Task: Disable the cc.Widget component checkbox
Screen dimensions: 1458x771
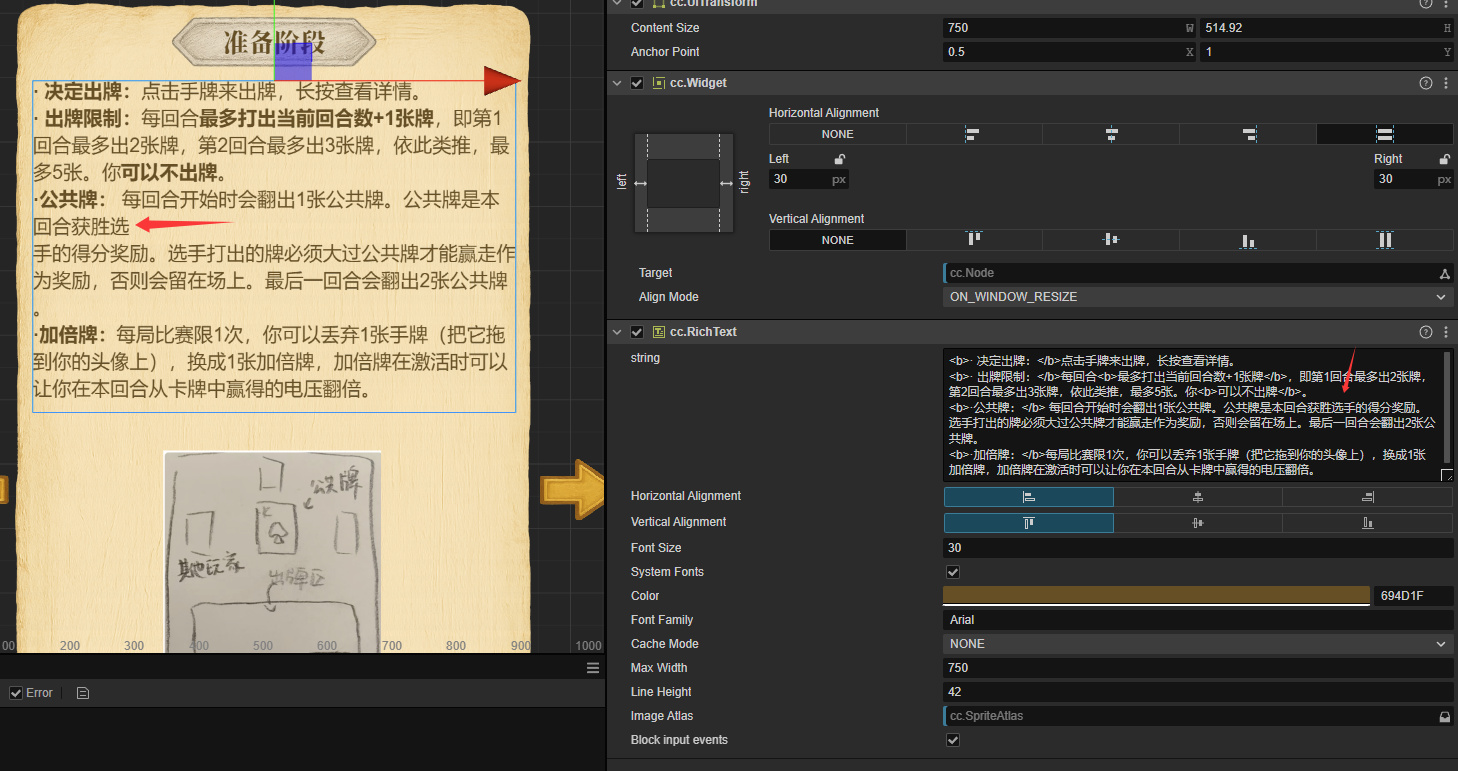Action: pyautogui.click(x=637, y=83)
